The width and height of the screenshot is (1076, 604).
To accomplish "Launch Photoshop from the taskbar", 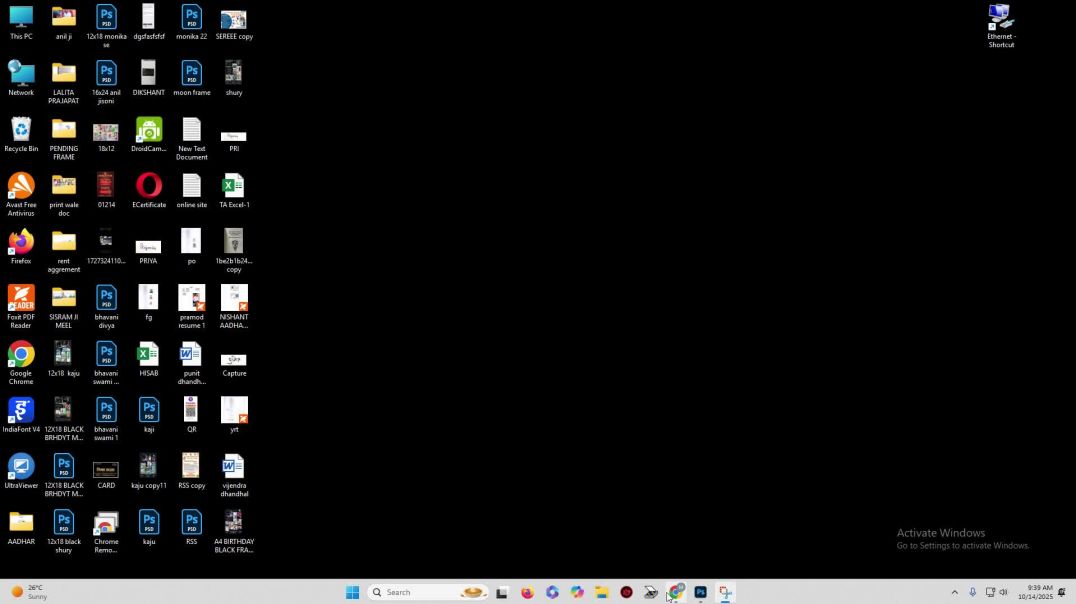I will point(701,592).
